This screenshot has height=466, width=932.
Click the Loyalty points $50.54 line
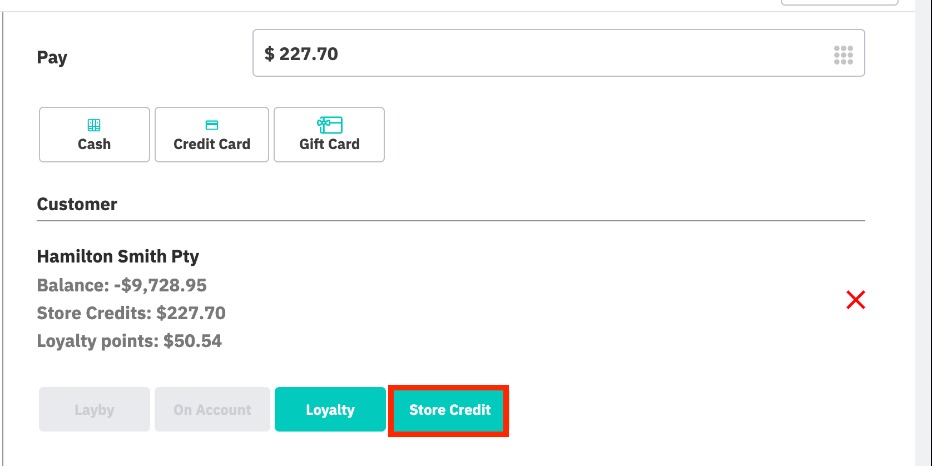tap(129, 341)
